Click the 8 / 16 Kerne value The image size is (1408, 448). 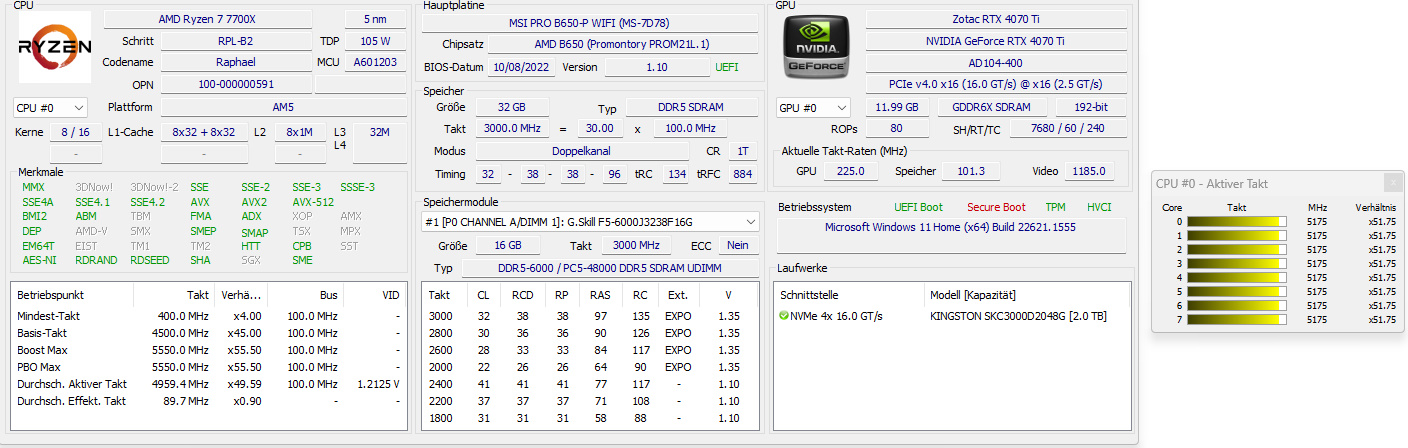pyautogui.click(x=75, y=132)
